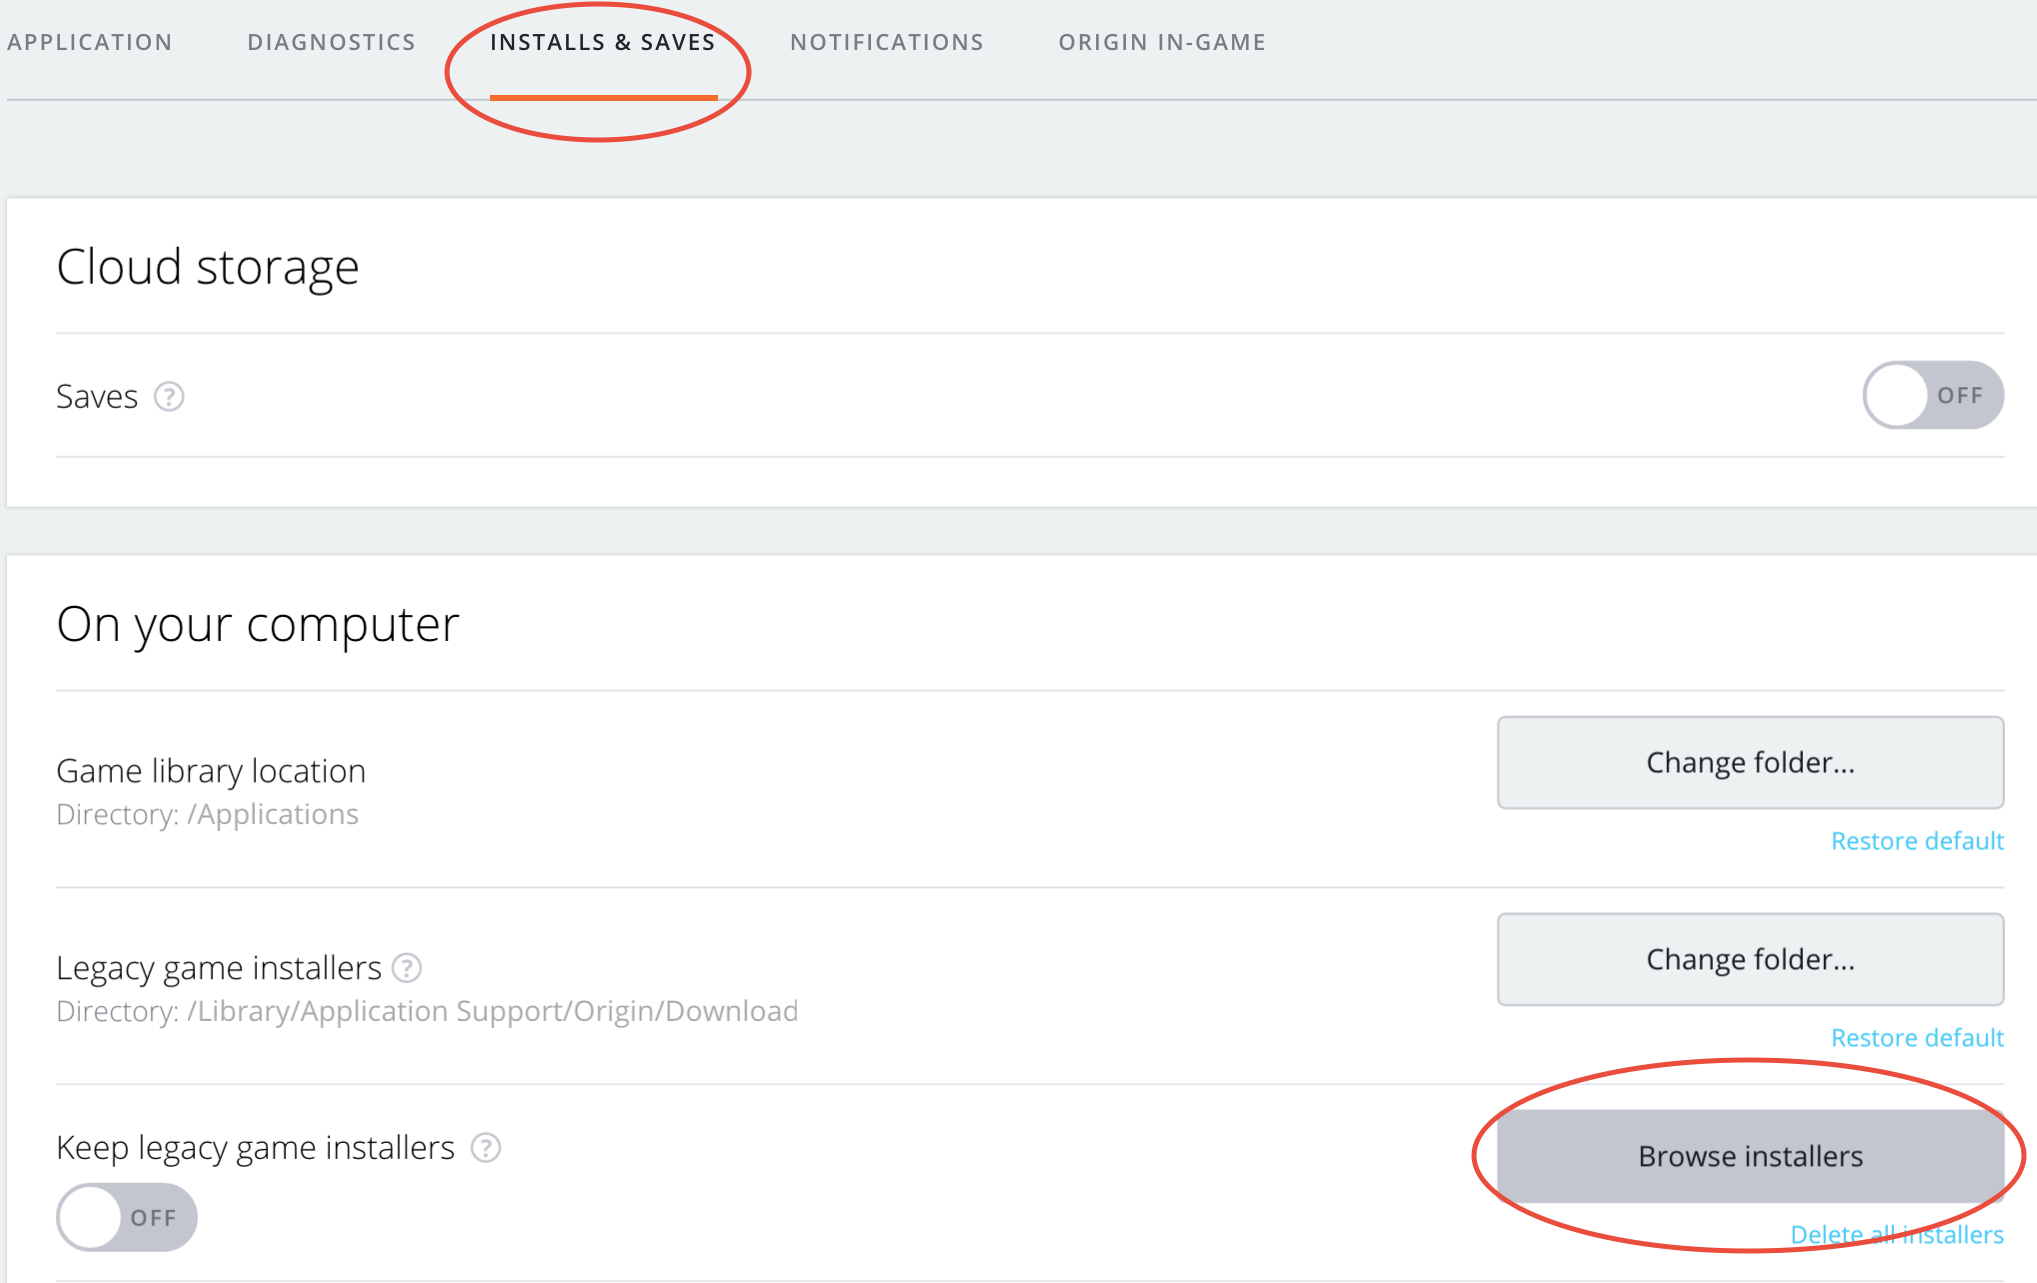Image resolution: width=2037 pixels, height=1283 pixels.
Task: Toggle Keep legacy game installers switch
Action: point(127,1217)
